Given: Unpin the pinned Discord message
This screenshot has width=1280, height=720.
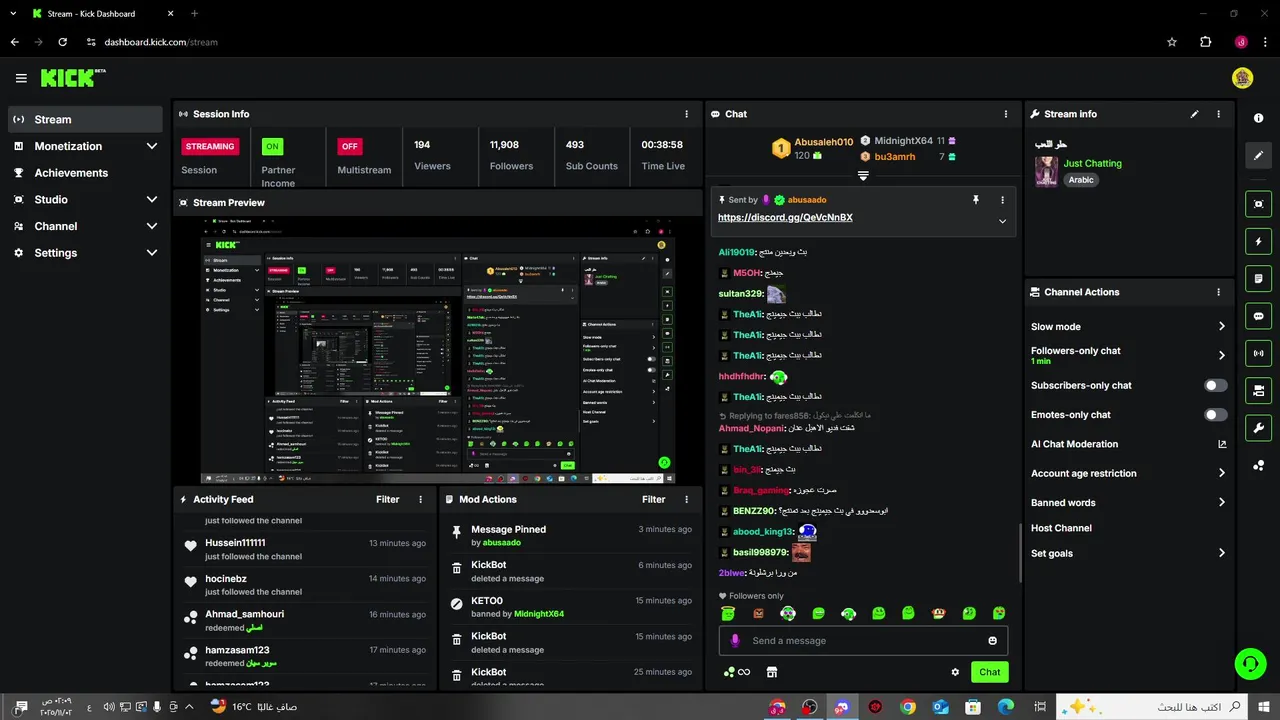Looking at the screenshot, I should 976,200.
